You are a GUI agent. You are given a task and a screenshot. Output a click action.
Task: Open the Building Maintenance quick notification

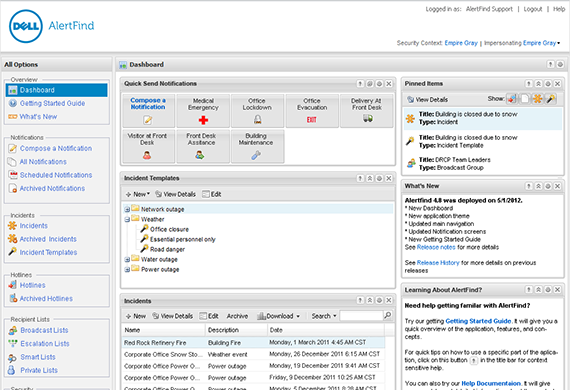coord(257,146)
